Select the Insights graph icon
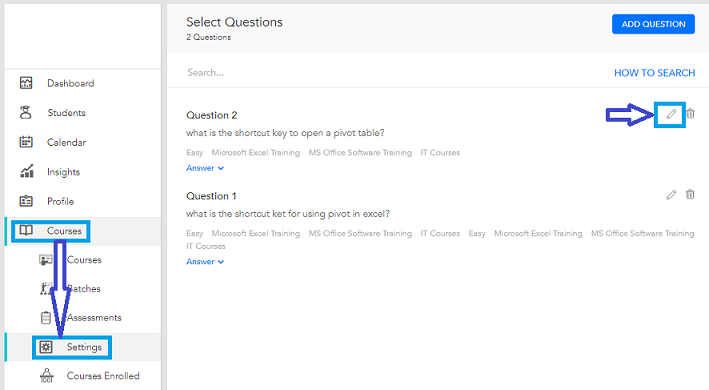Viewport: 709px width, 390px height. (27, 171)
